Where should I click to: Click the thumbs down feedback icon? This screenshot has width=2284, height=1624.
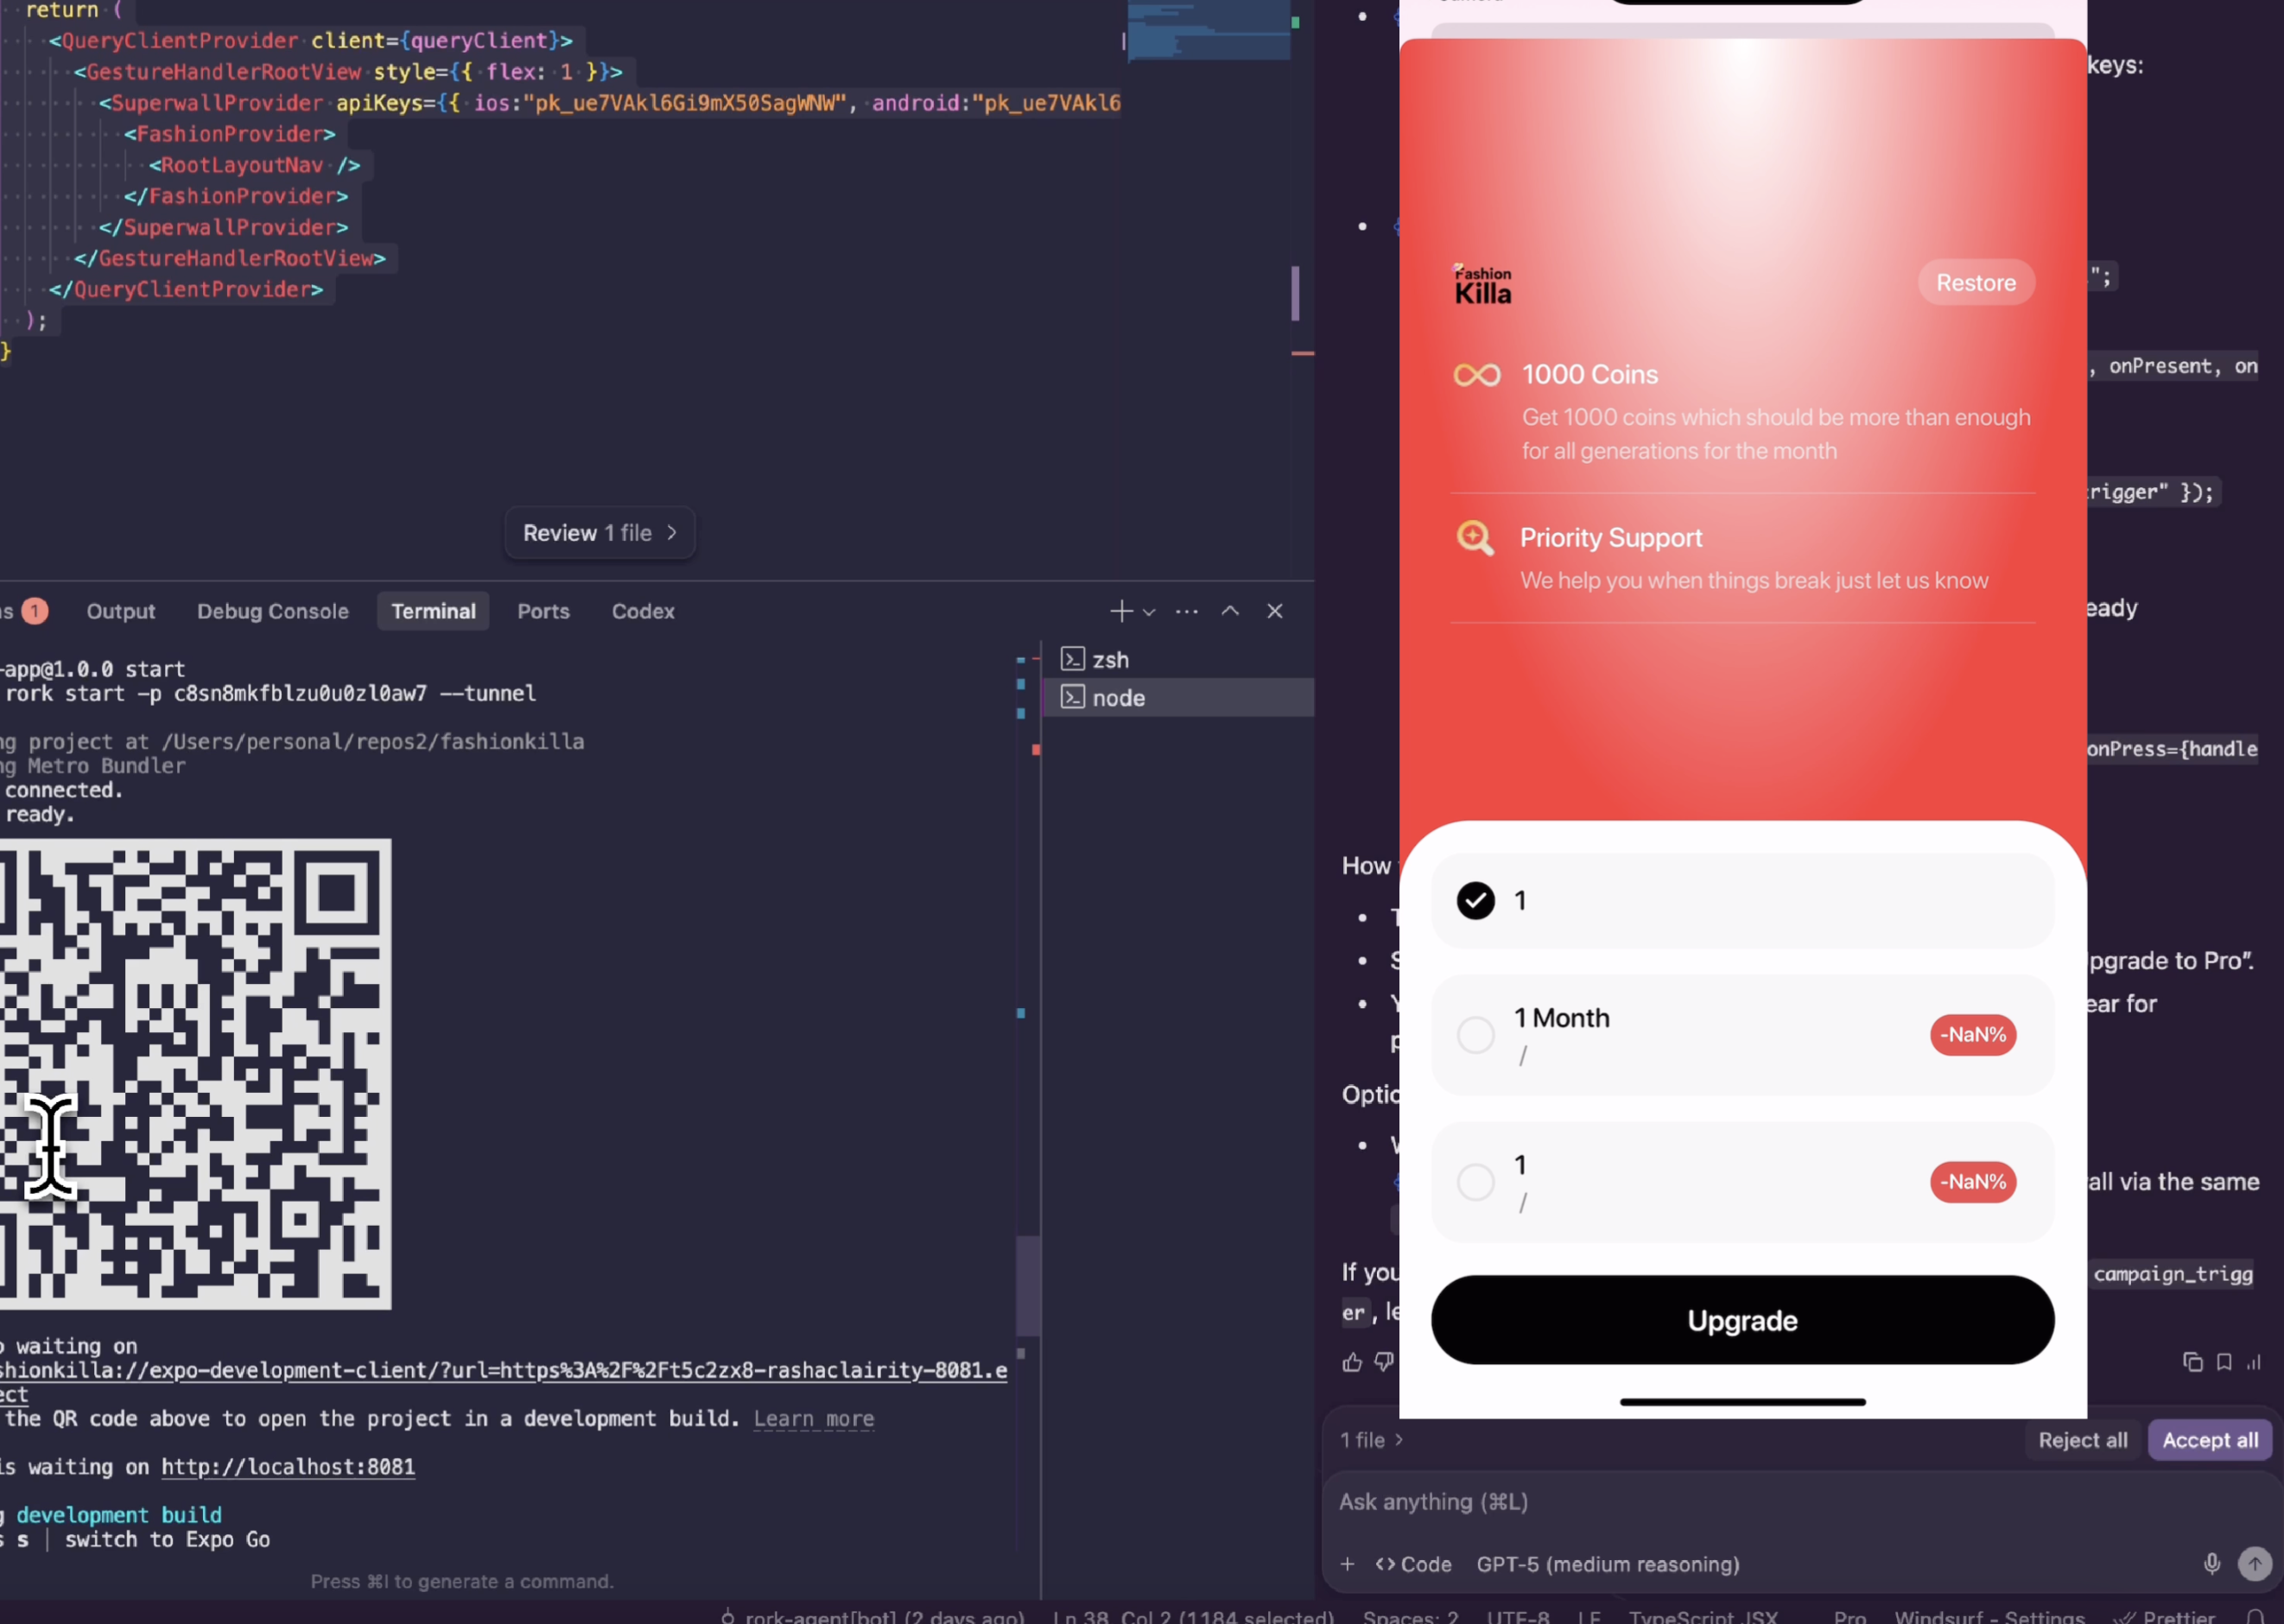tap(1384, 1362)
